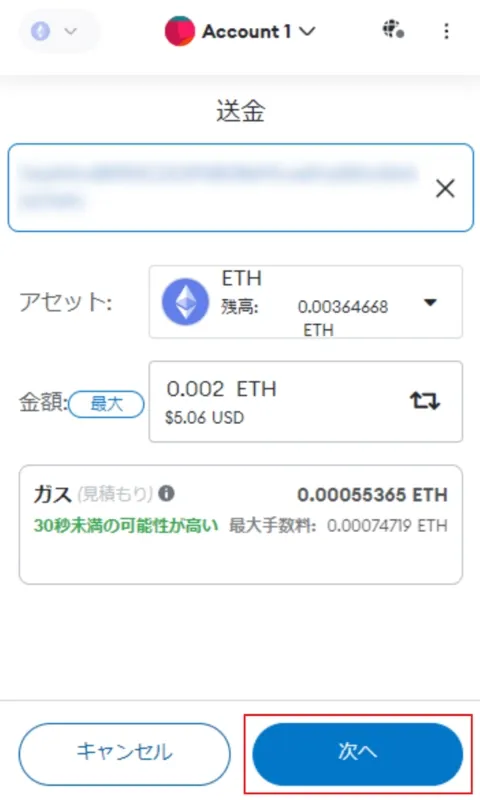Click the 次へ next button
This screenshot has height=800, width=480.
click(358, 754)
